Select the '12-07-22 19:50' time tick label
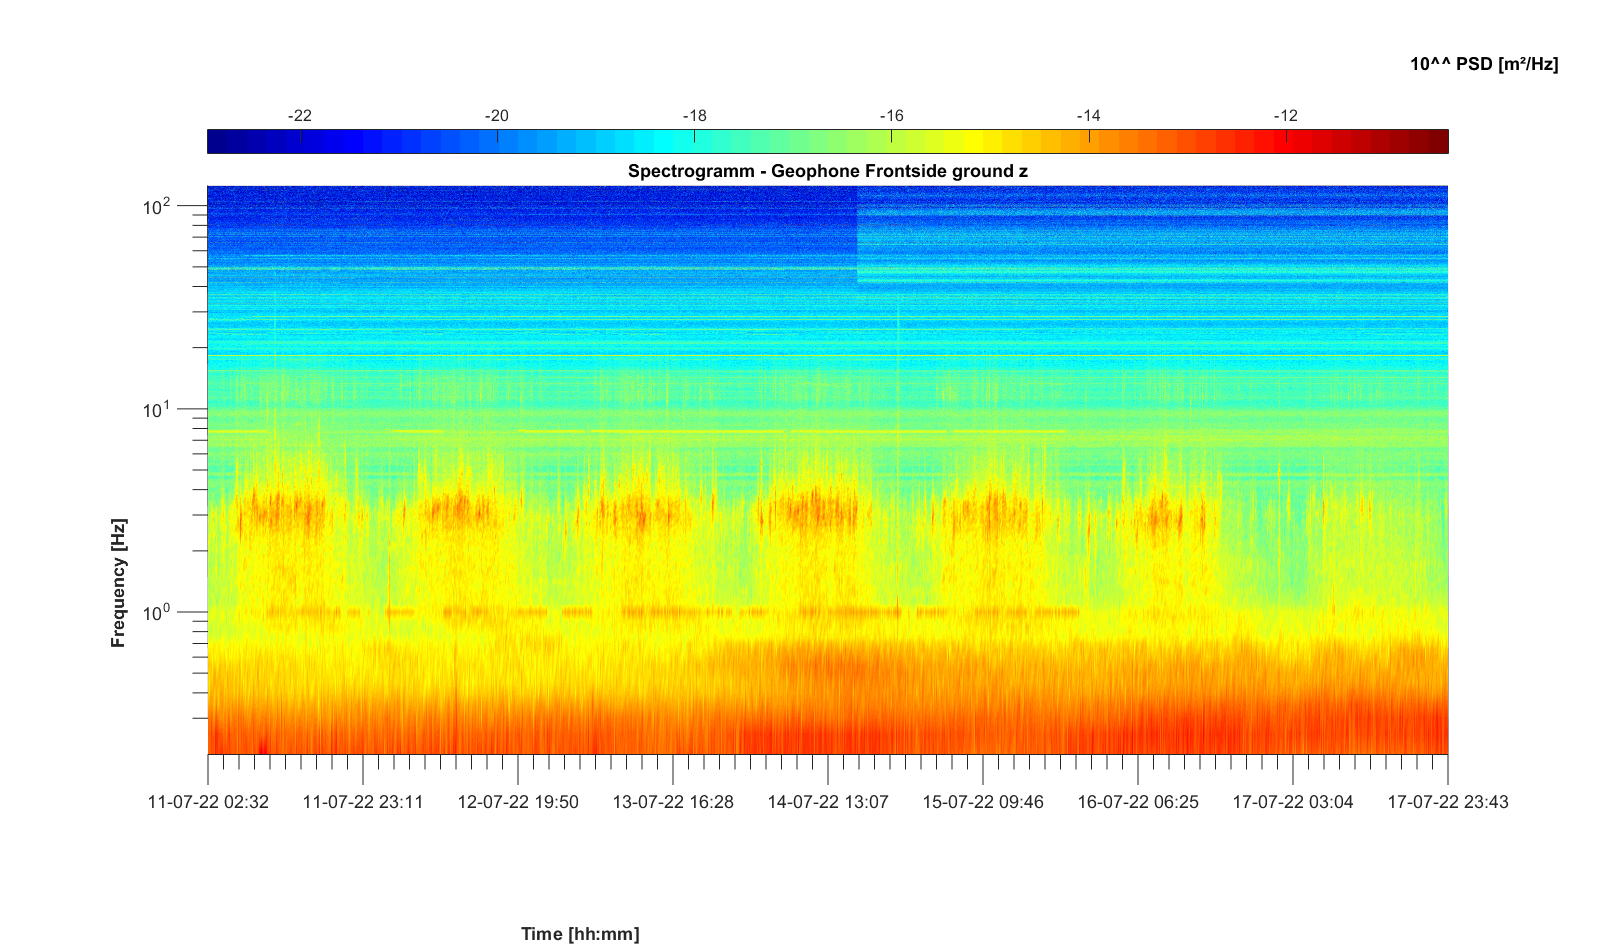The image size is (1600, 945). coord(518,802)
